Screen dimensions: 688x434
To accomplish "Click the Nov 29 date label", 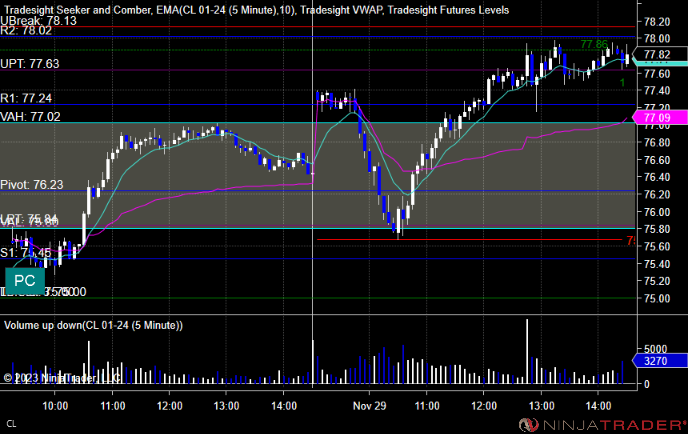I will tap(369, 405).
